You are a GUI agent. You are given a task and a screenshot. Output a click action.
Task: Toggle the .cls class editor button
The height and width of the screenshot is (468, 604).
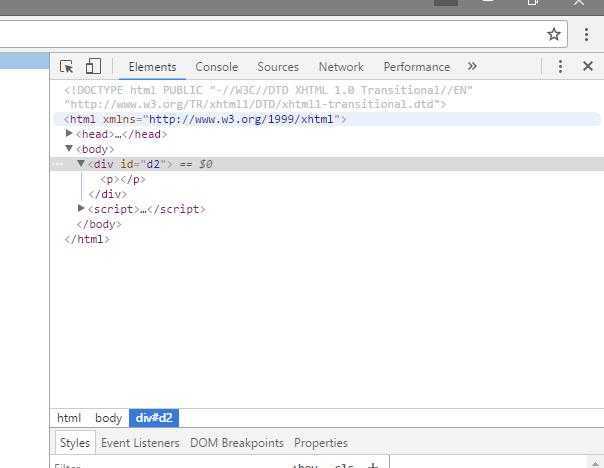pos(344,465)
